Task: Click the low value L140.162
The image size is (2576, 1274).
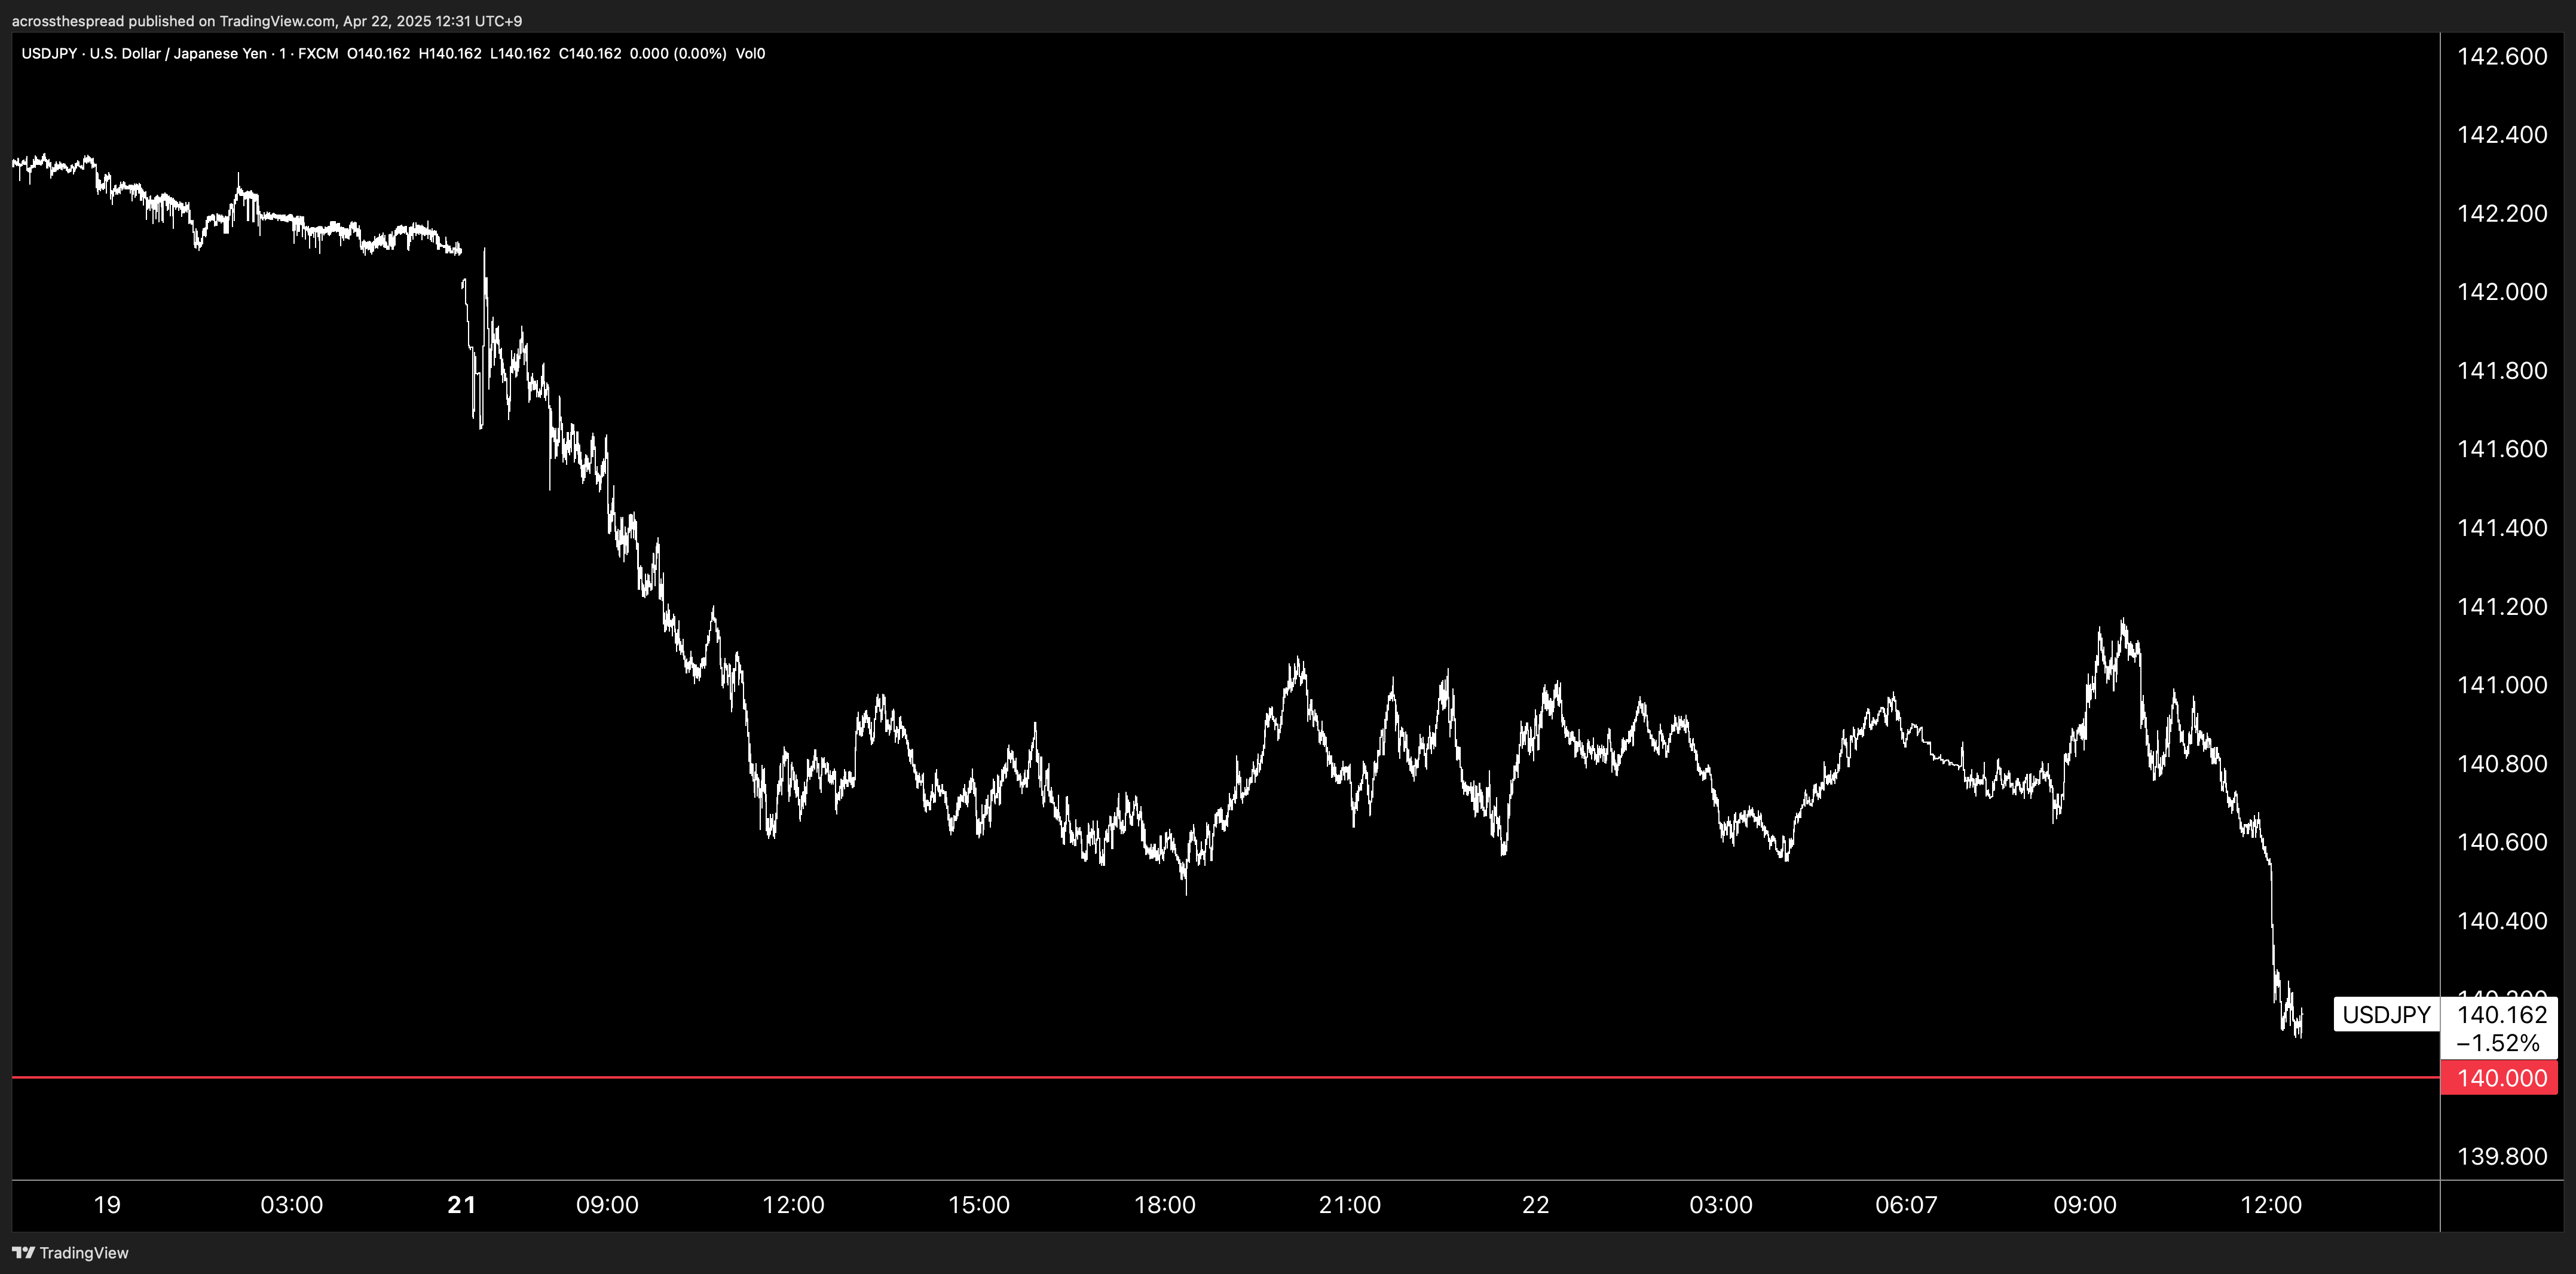Action: [520, 53]
